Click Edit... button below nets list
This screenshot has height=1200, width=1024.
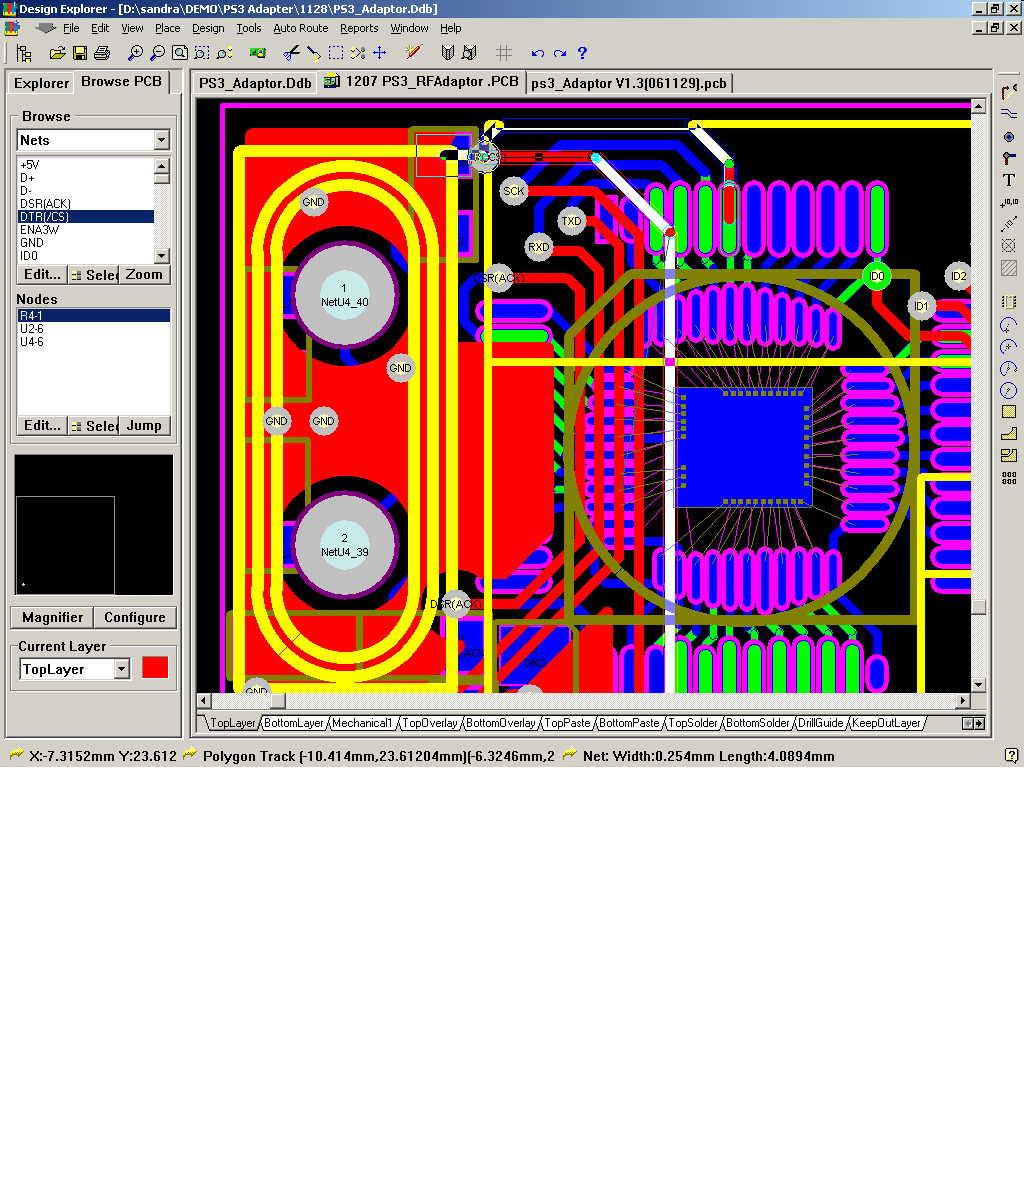(42, 274)
